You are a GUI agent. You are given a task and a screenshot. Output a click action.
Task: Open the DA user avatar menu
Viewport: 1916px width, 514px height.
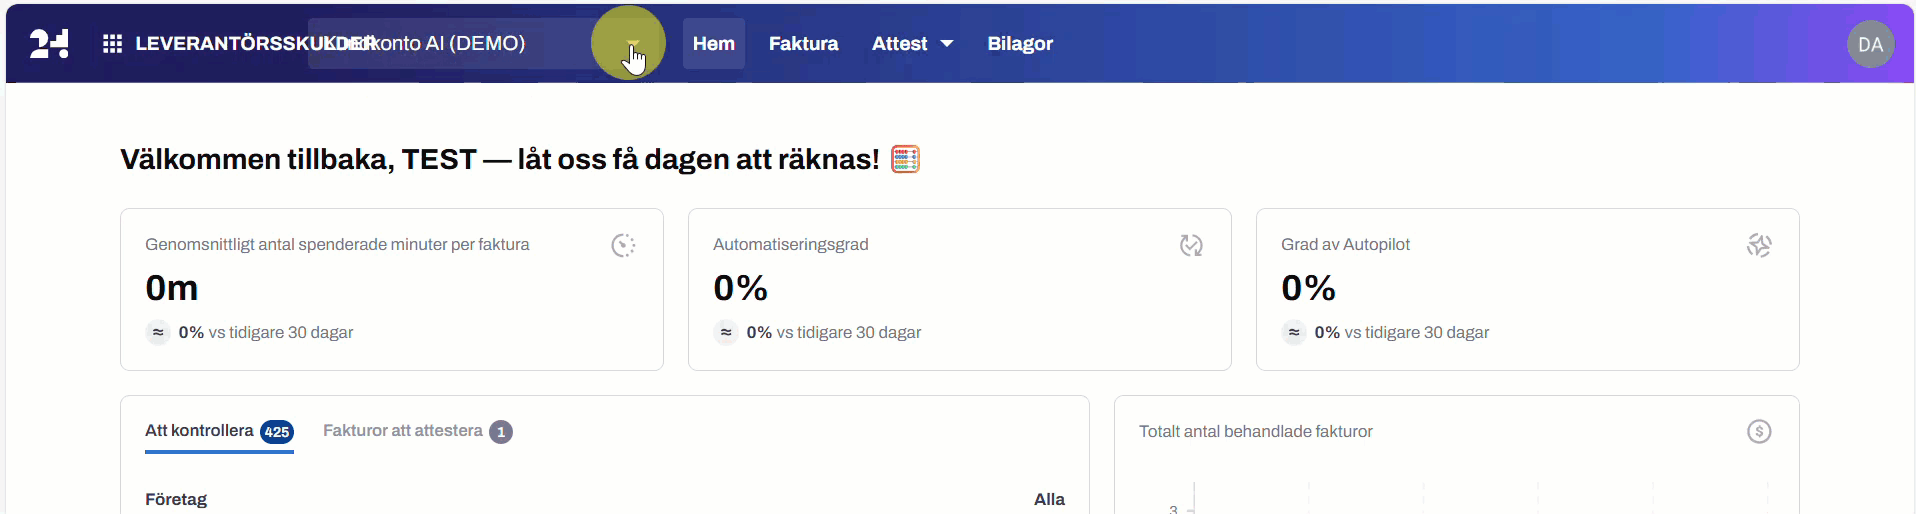(x=1870, y=44)
